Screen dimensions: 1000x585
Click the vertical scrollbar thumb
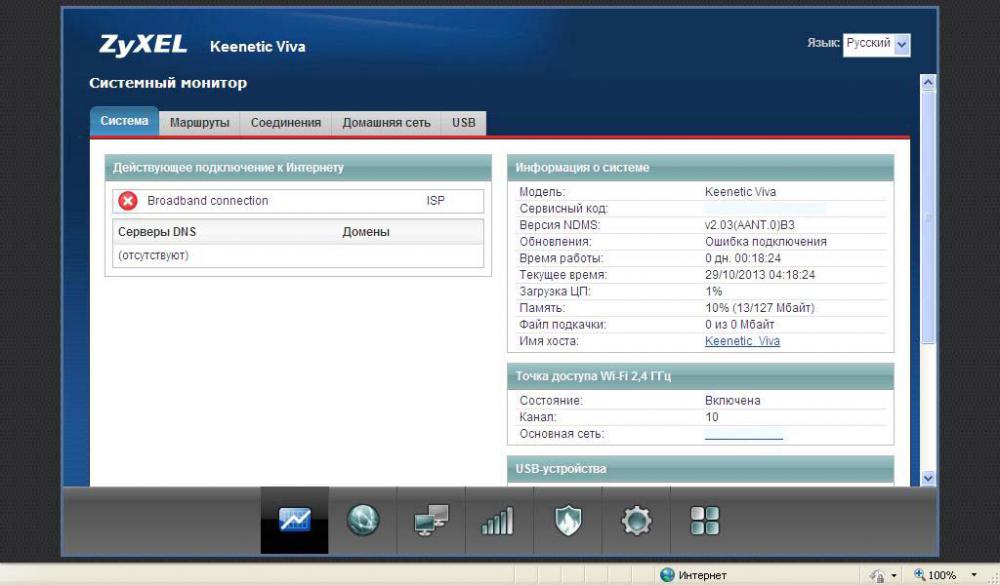pos(928,217)
